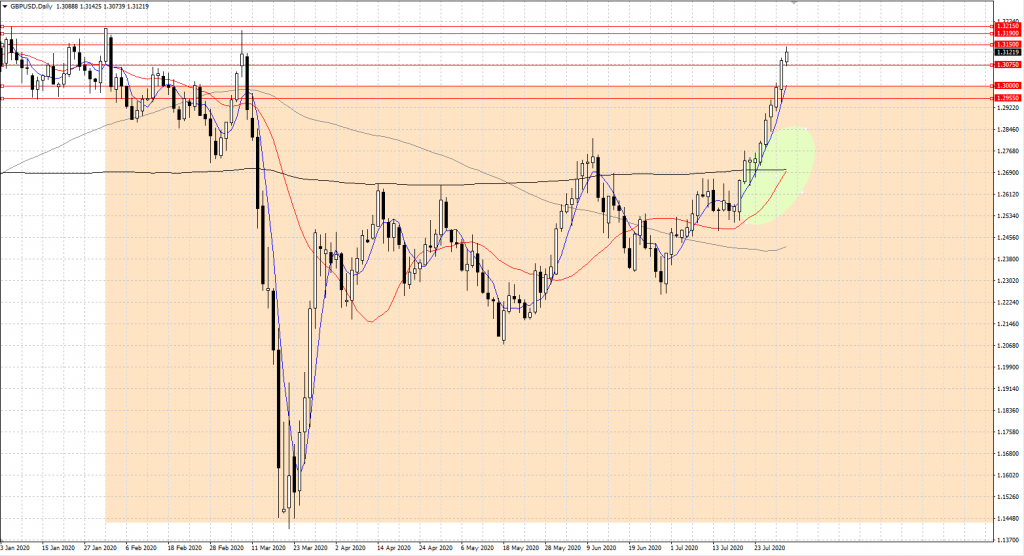Choose the 1.30000 red price label

pyautogui.click(x=1005, y=86)
